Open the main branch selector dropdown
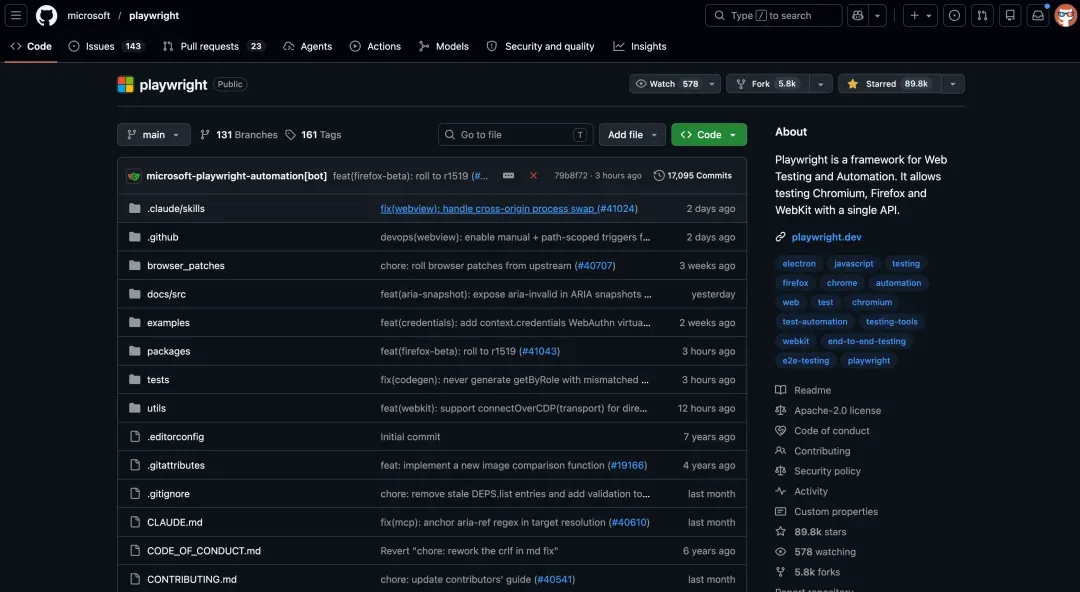This screenshot has height=592, width=1080. pyautogui.click(x=154, y=134)
